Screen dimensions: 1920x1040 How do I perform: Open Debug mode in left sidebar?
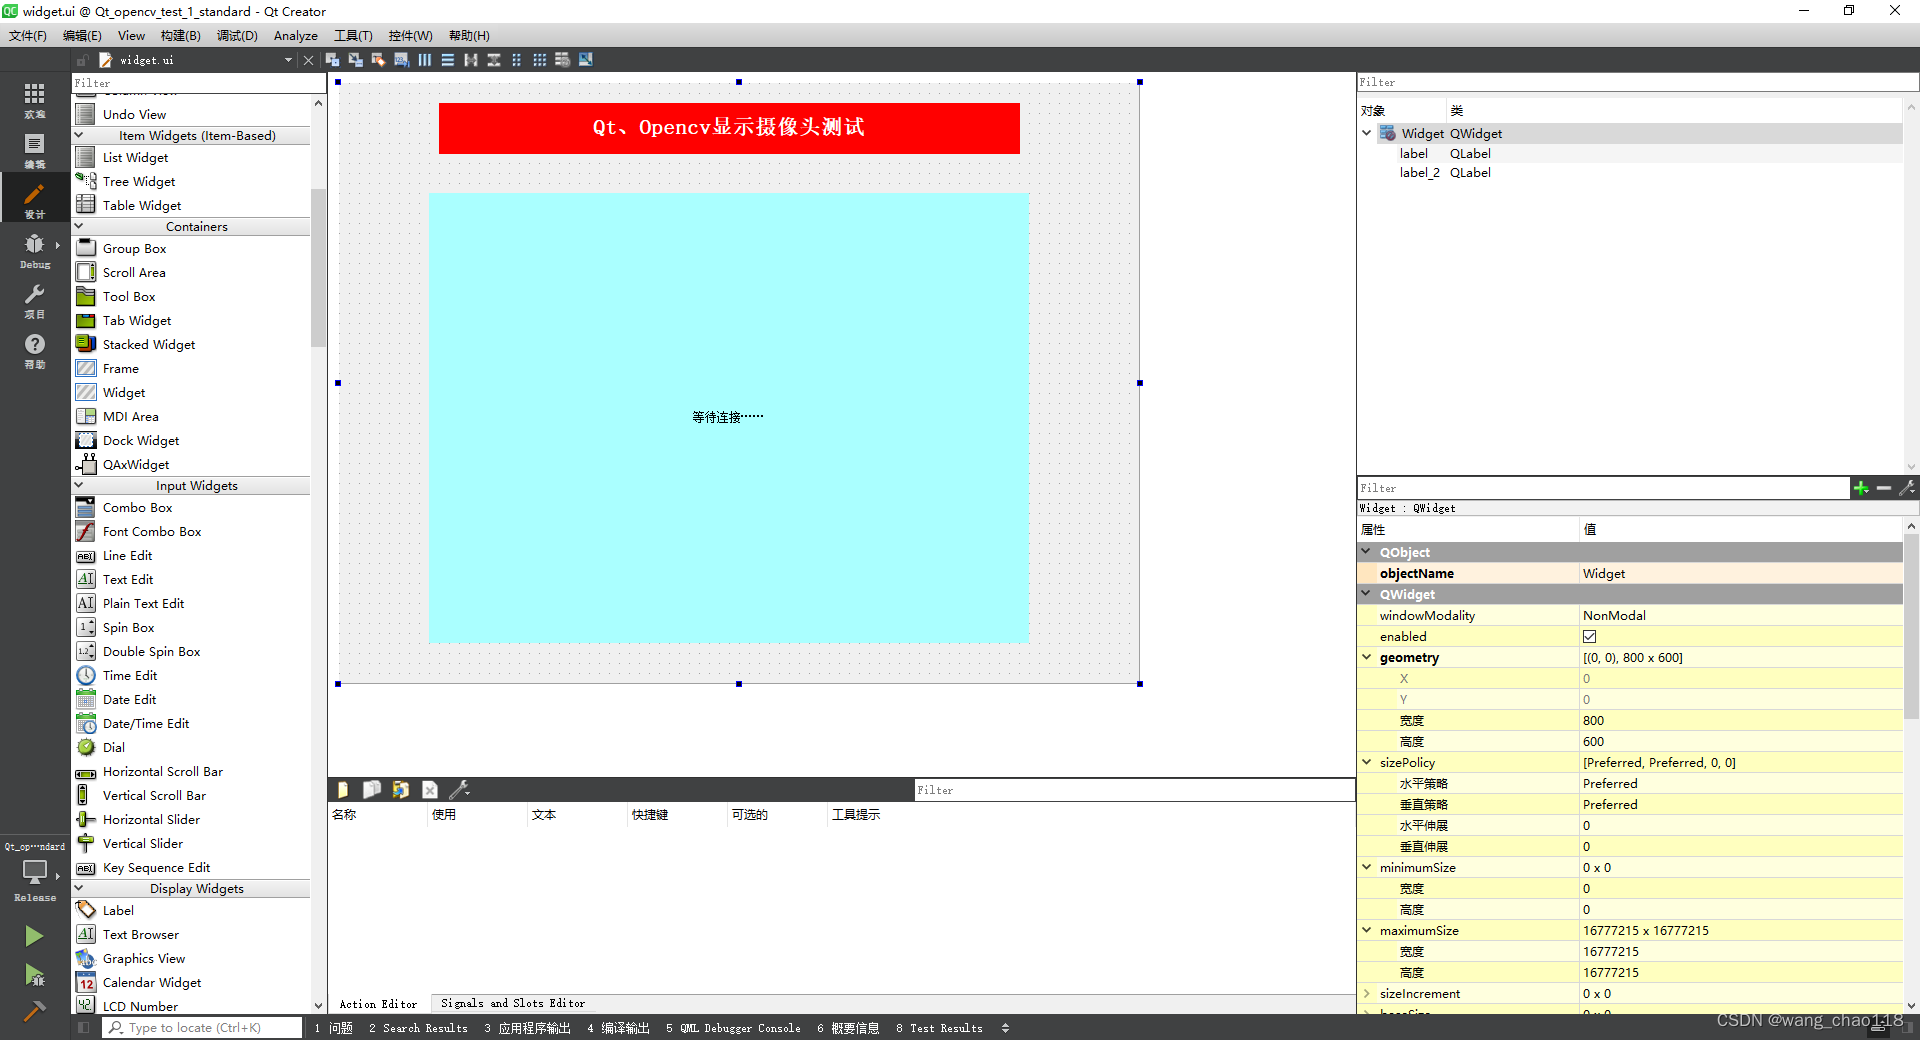point(34,250)
